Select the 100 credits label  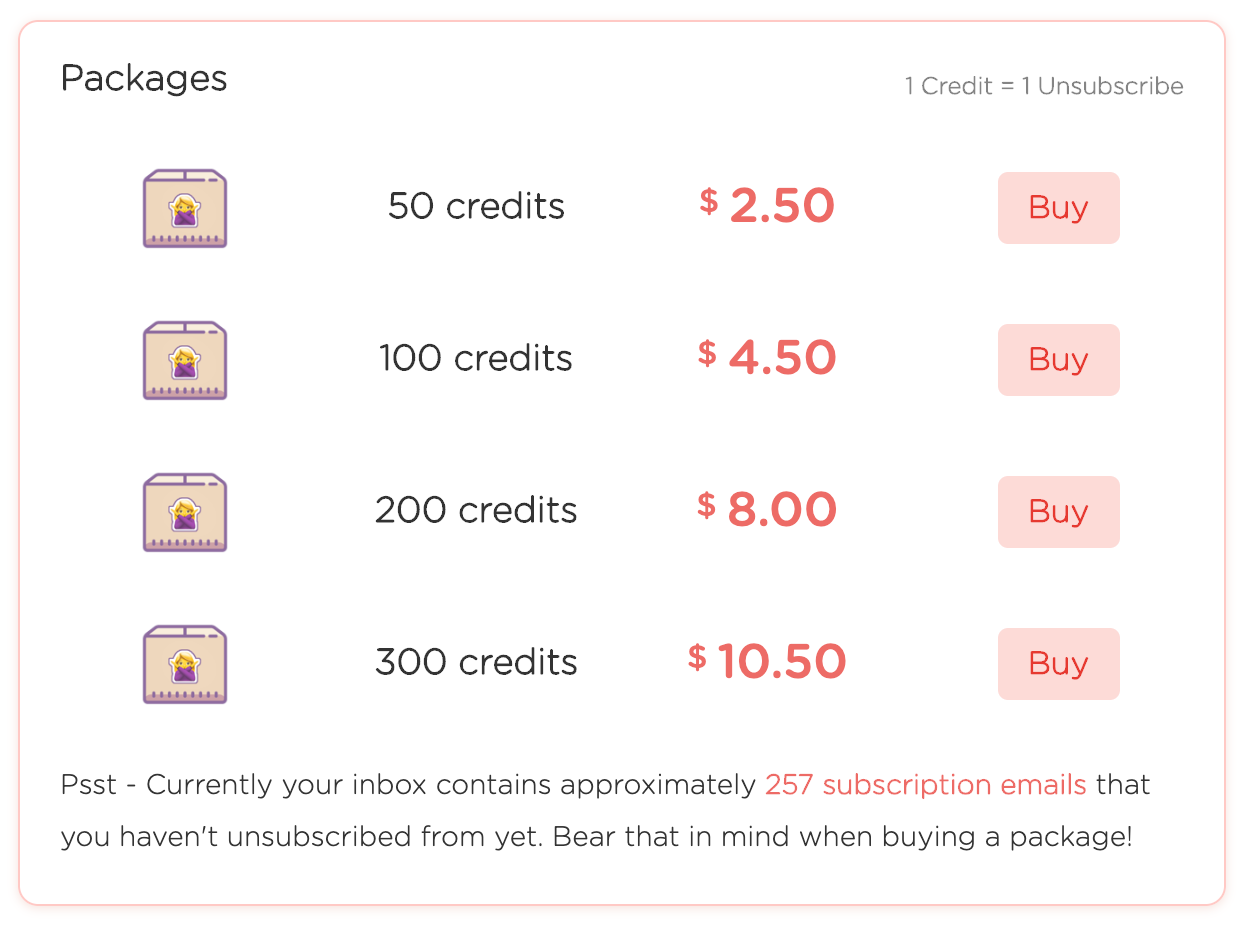tap(476, 359)
